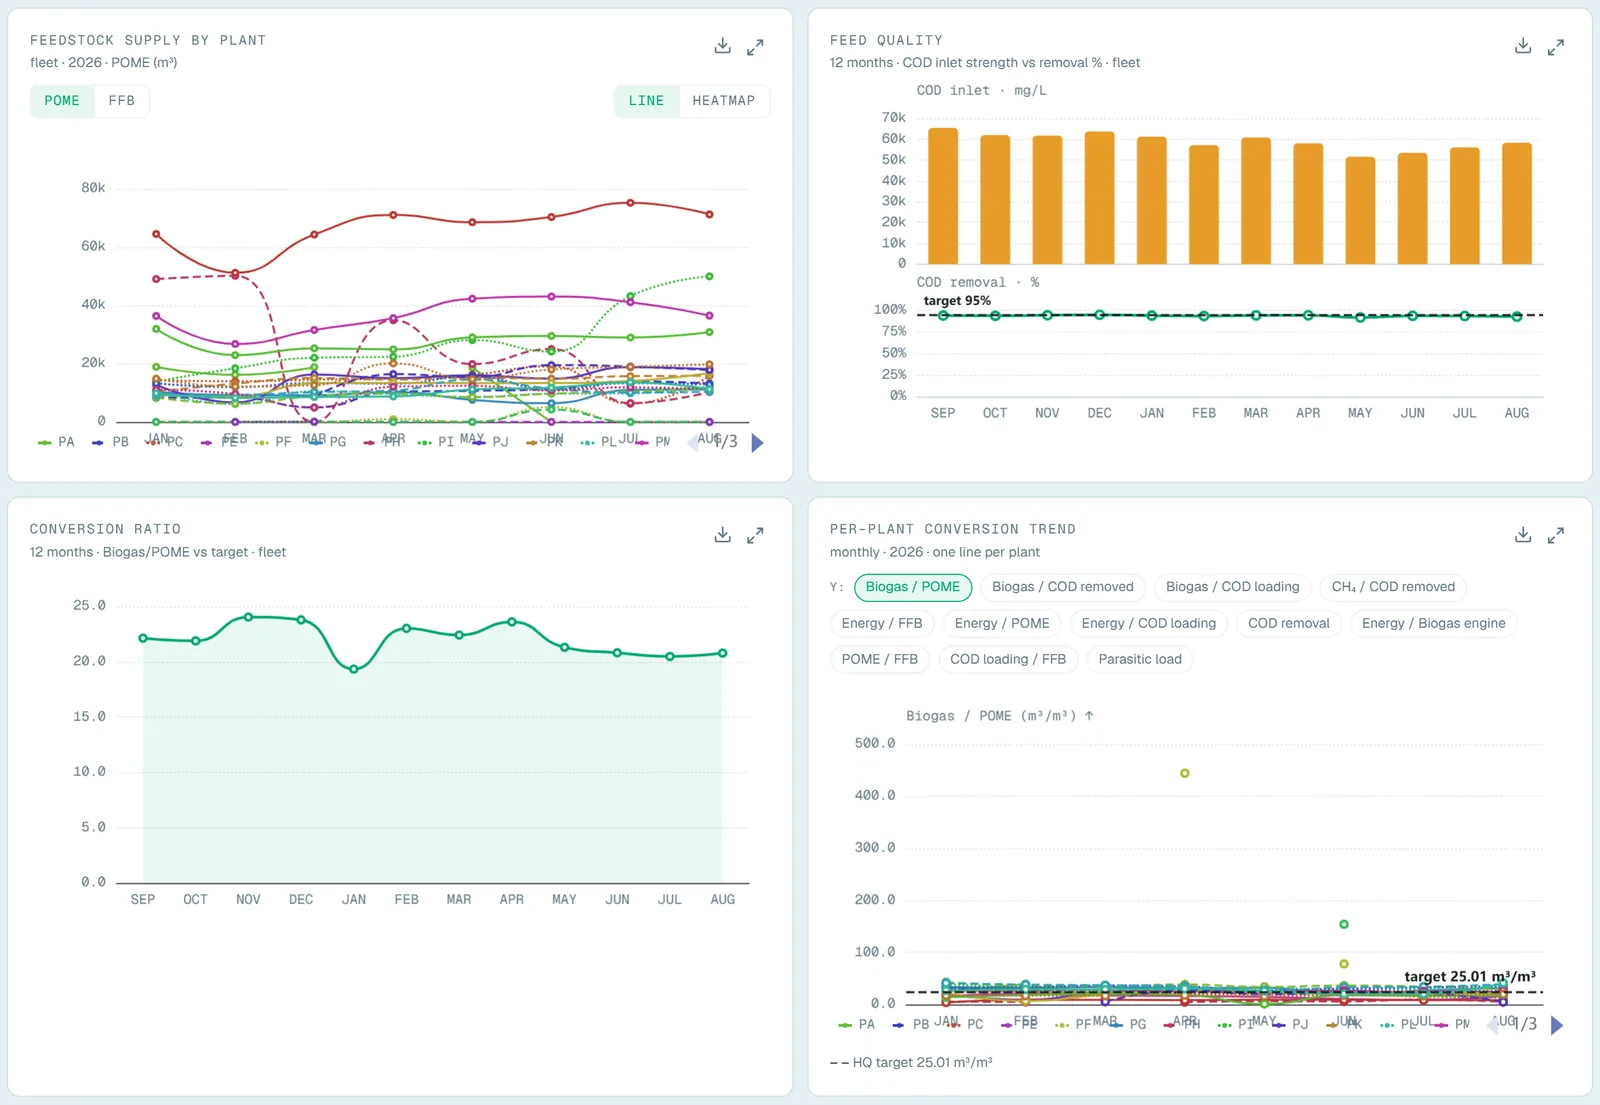
Task: Download the Conversion Ratio chart
Action: [x=723, y=535]
